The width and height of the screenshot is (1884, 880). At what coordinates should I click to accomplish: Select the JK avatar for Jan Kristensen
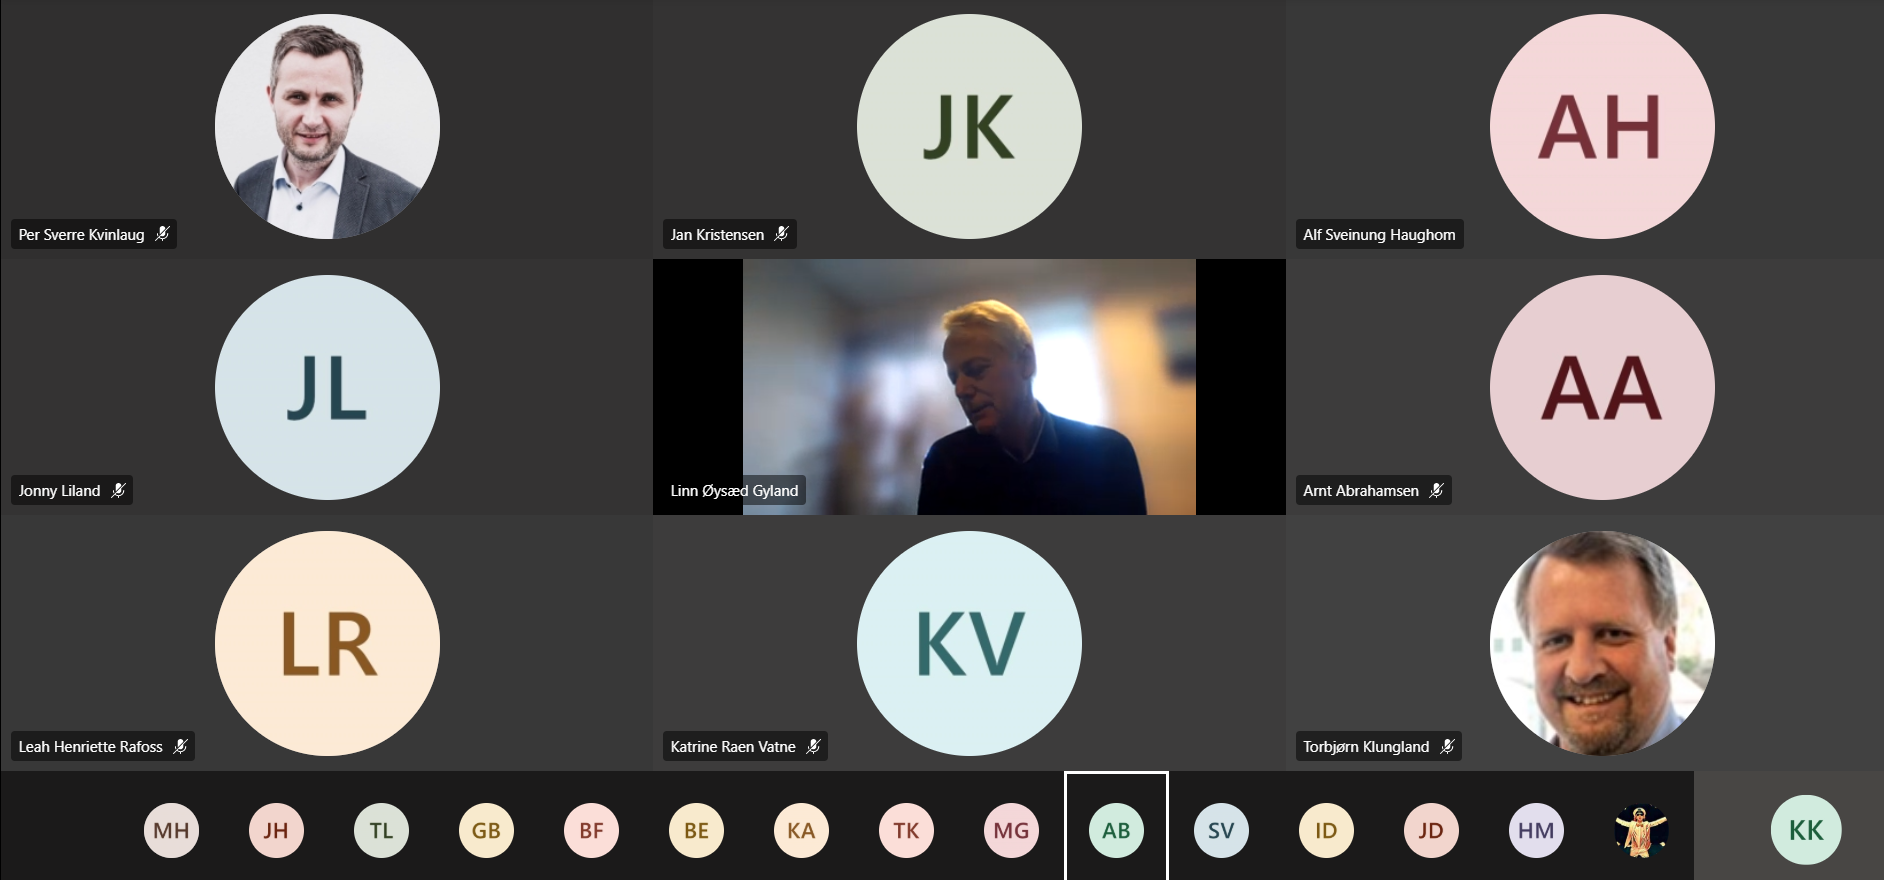[969, 126]
